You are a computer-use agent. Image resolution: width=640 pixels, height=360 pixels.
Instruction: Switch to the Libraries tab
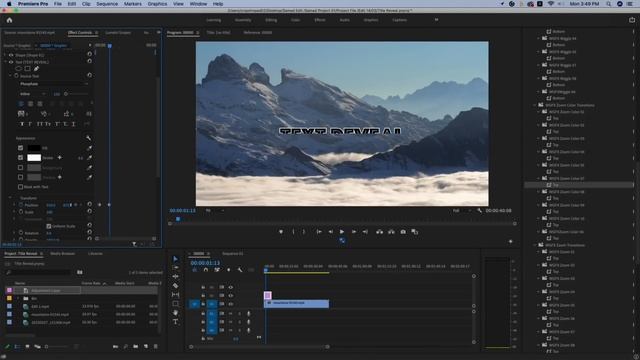click(96, 254)
